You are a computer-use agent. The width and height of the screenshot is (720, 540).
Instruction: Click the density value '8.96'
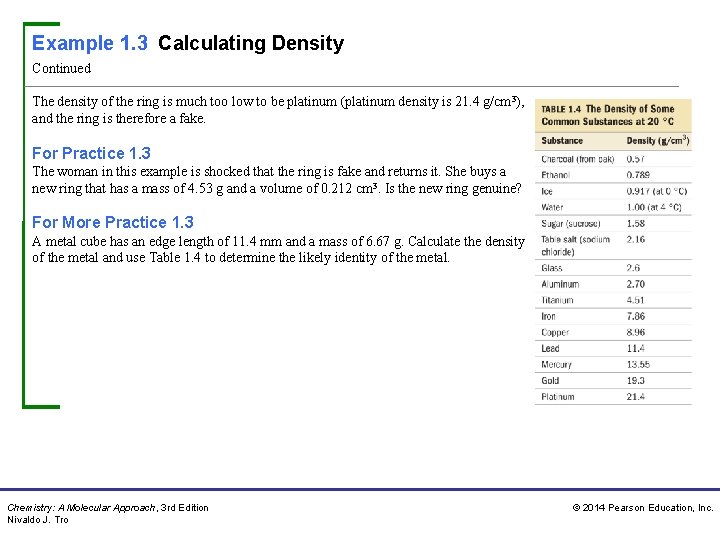point(636,332)
